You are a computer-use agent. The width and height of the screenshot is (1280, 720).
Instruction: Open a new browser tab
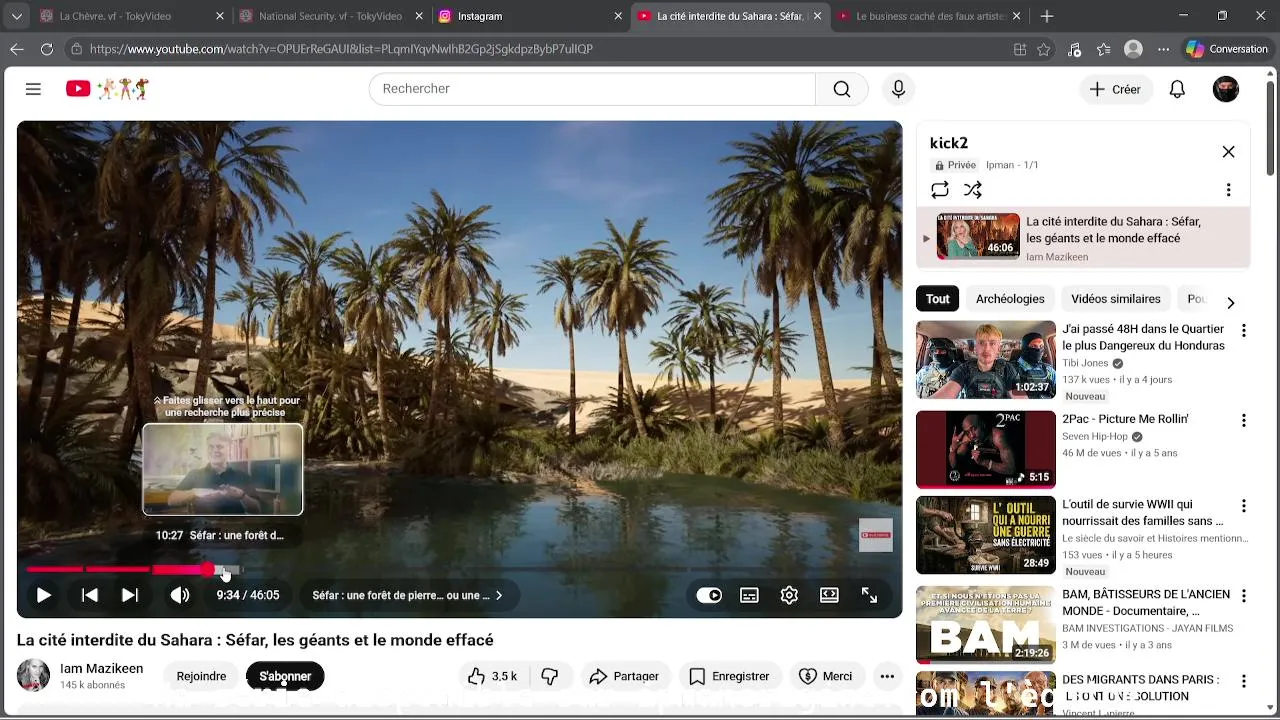tap(1047, 16)
